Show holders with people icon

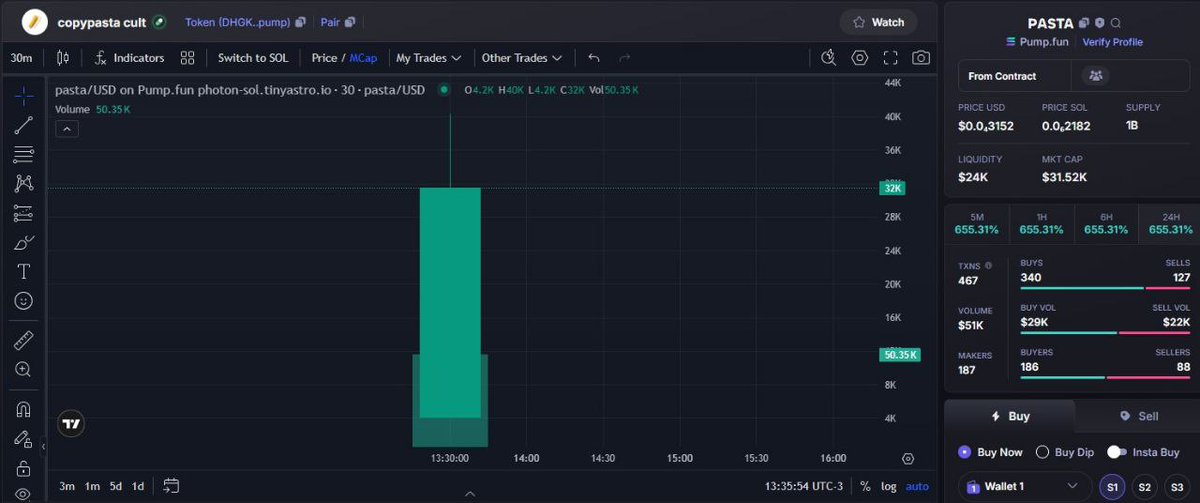point(1095,76)
